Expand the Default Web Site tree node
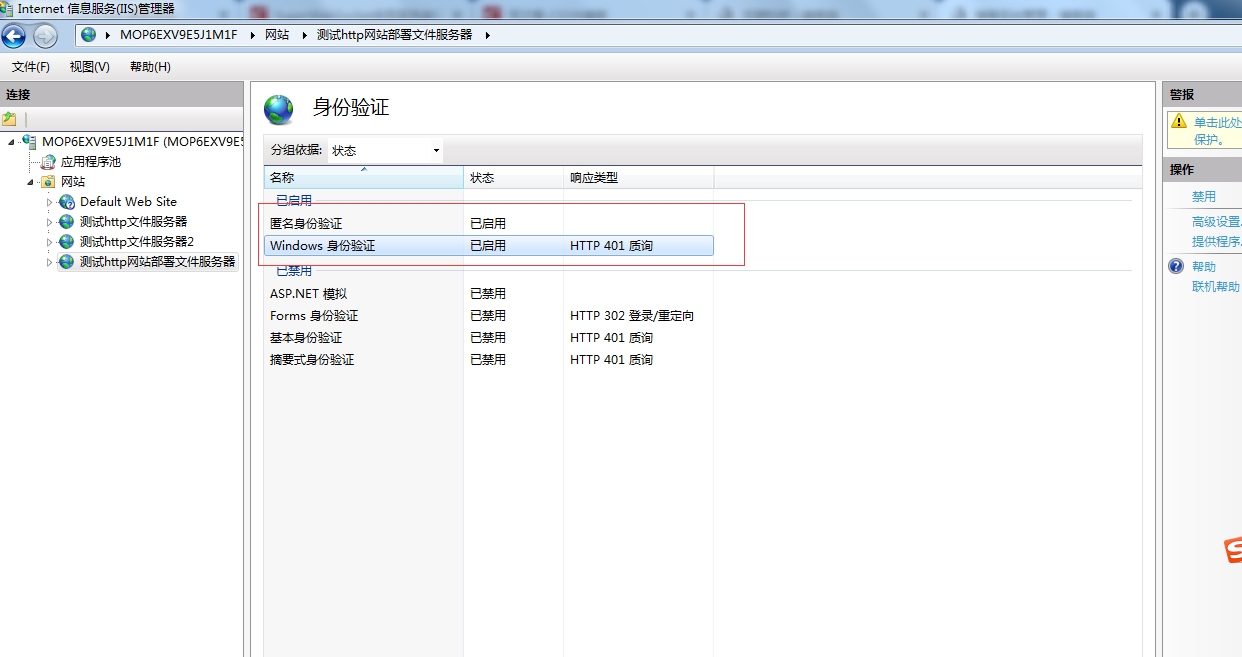The image size is (1242, 657). click(49, 202)
